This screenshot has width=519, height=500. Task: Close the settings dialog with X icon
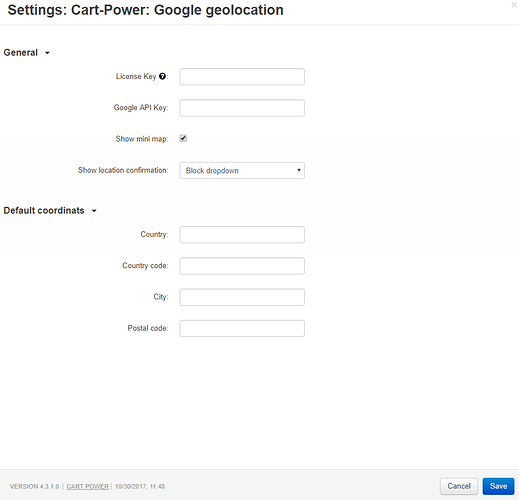tap(514, 5)
